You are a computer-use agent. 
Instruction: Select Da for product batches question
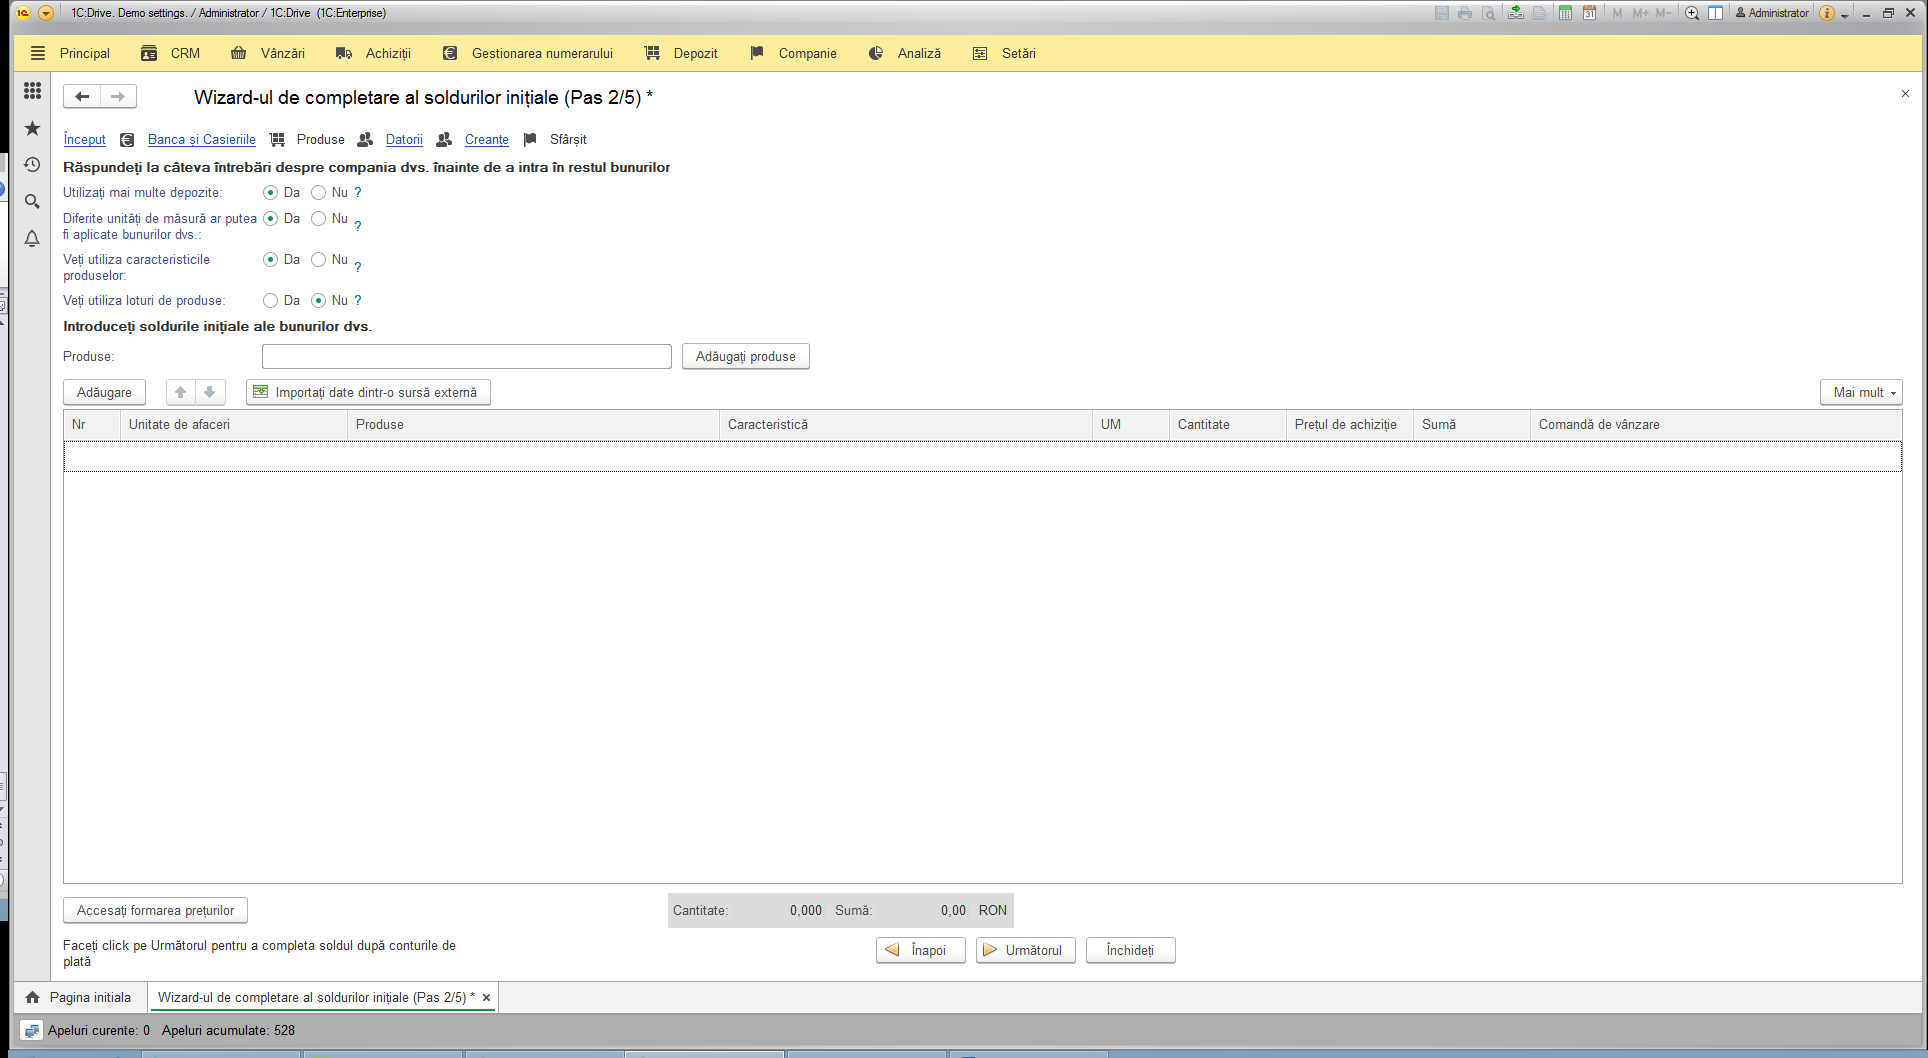tap(270, 300)
